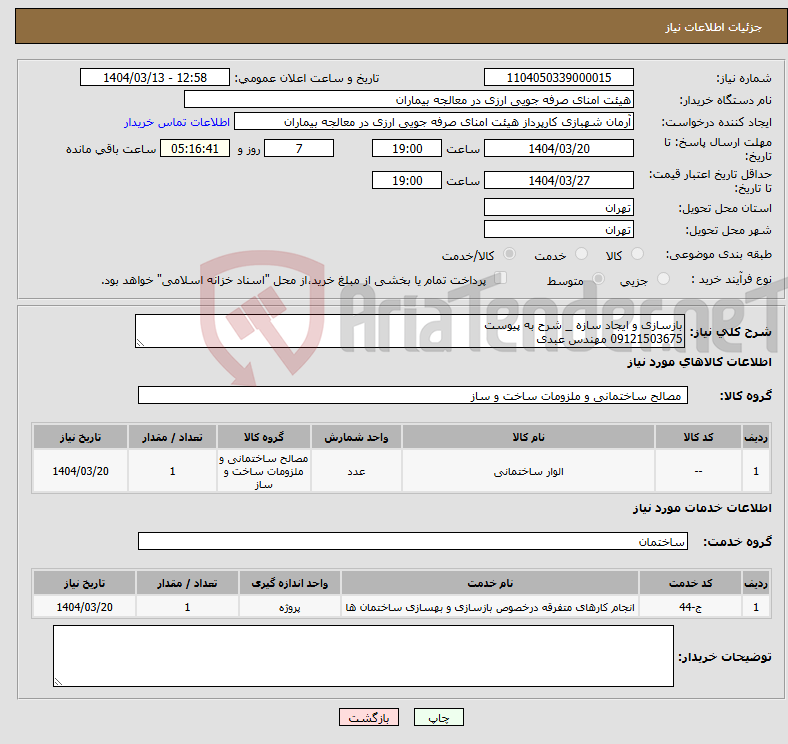The image size is (788, 744).
Task: Open اطلاعات تماس خریدار link
Action: (177, 122)
